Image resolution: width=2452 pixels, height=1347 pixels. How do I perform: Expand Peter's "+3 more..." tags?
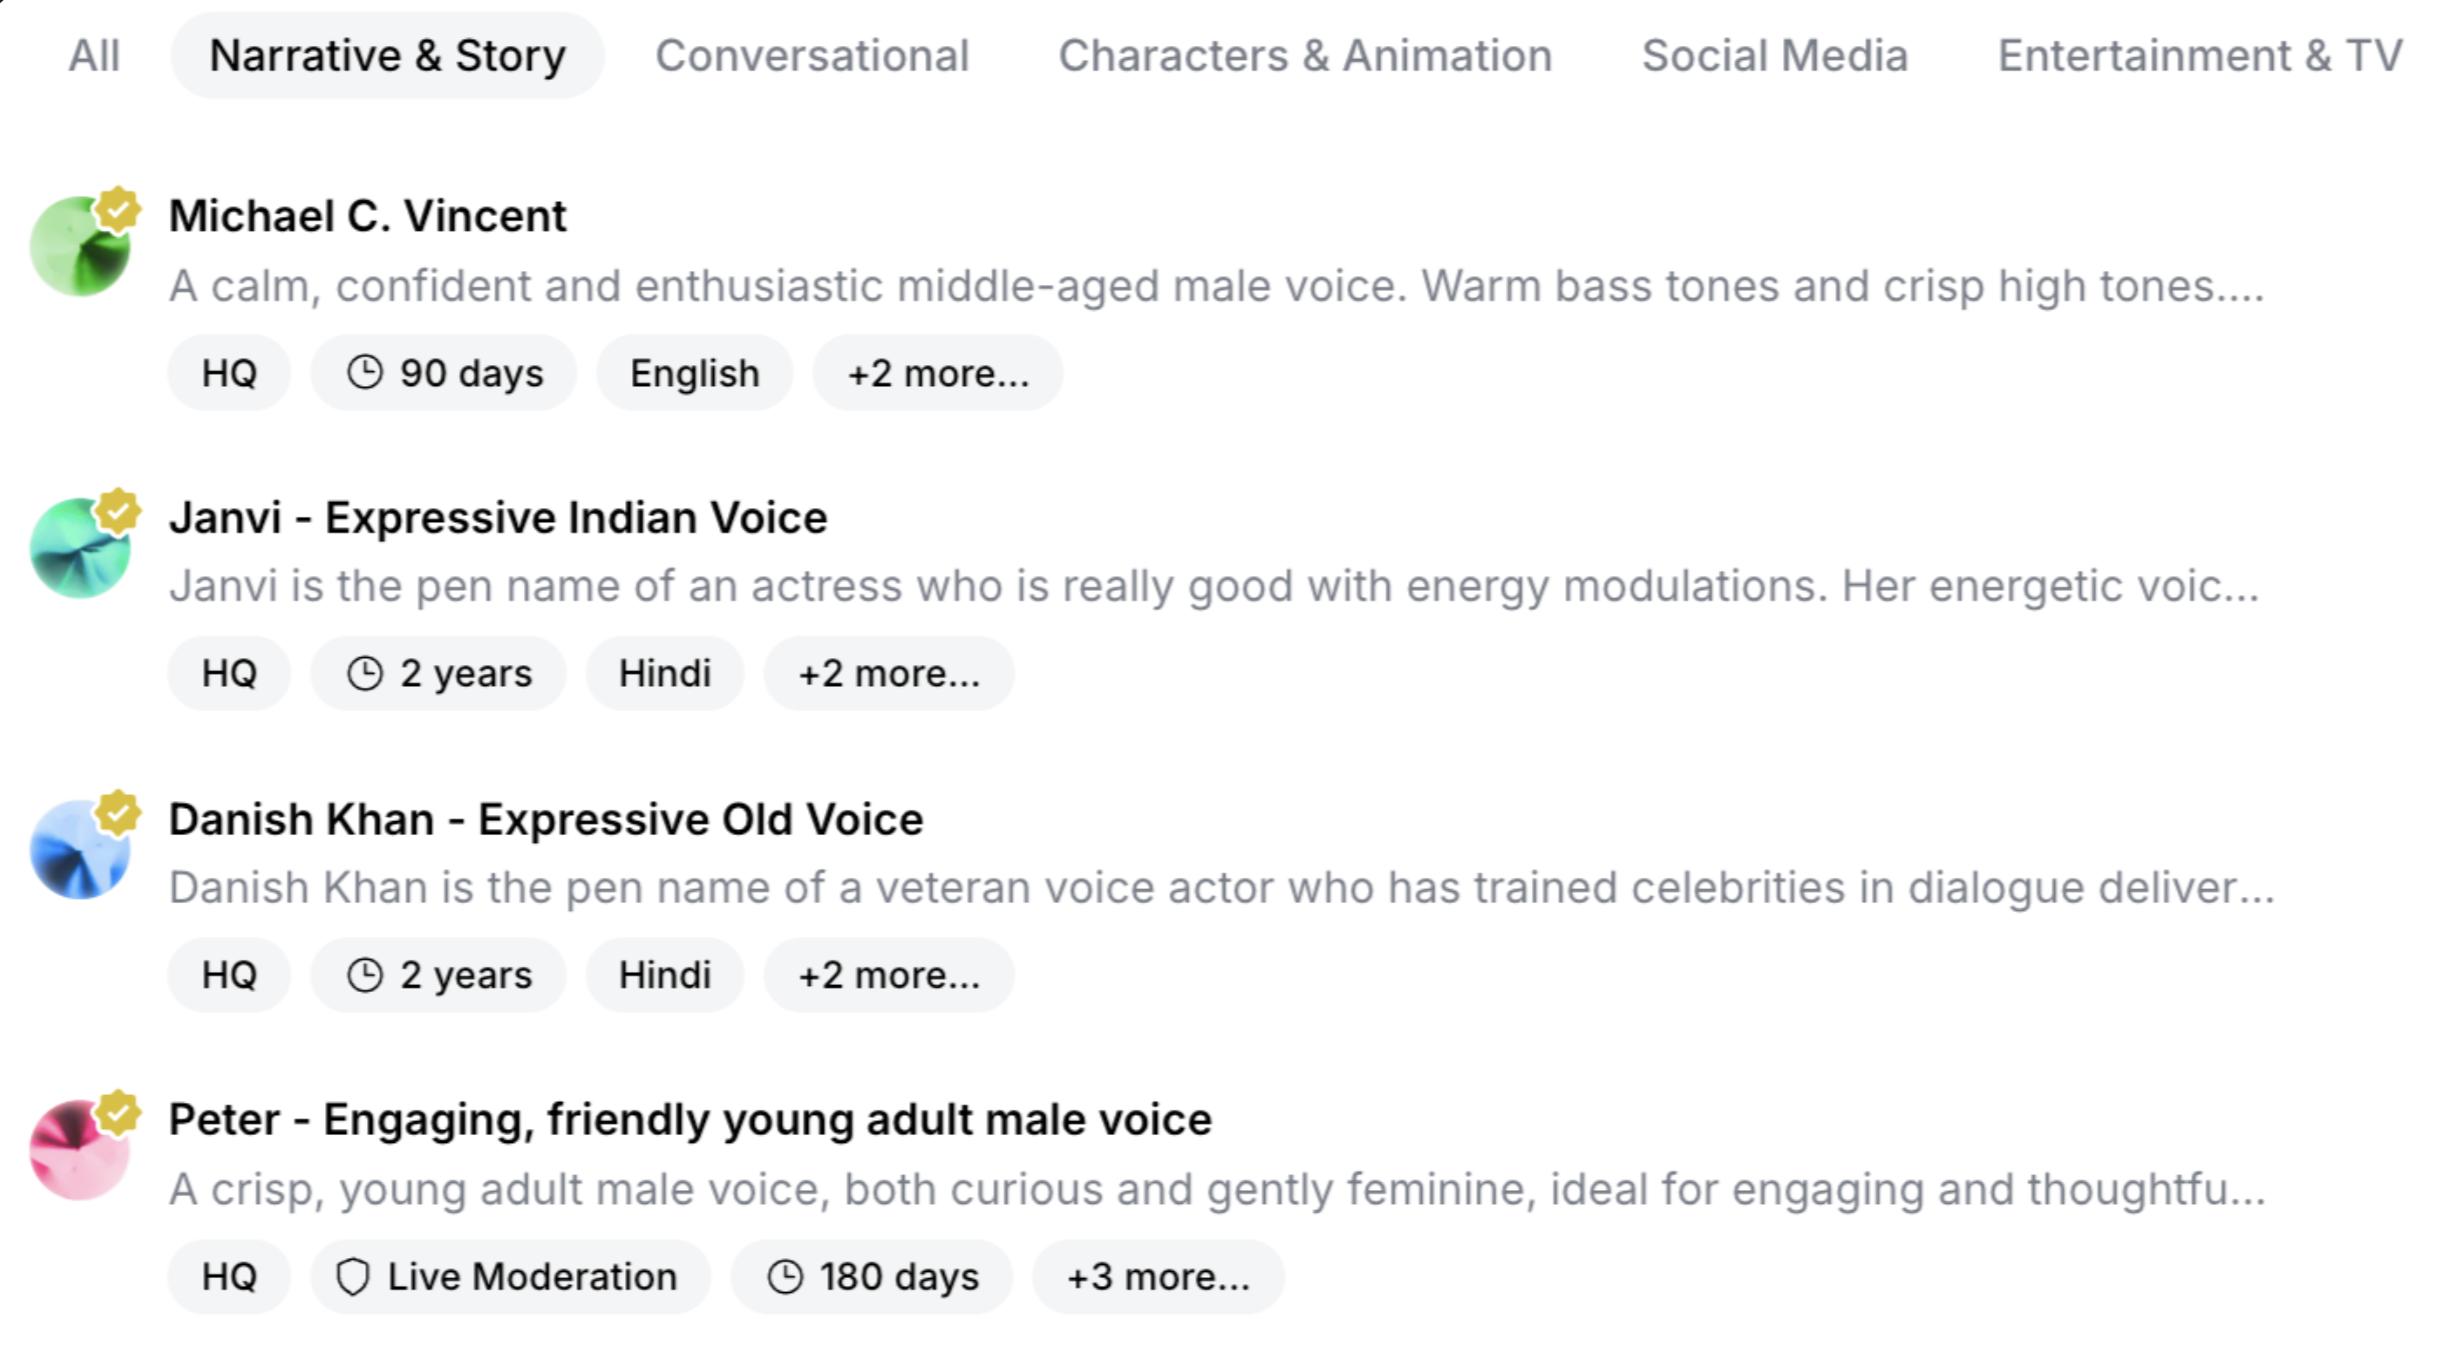coord(1157,1277)
